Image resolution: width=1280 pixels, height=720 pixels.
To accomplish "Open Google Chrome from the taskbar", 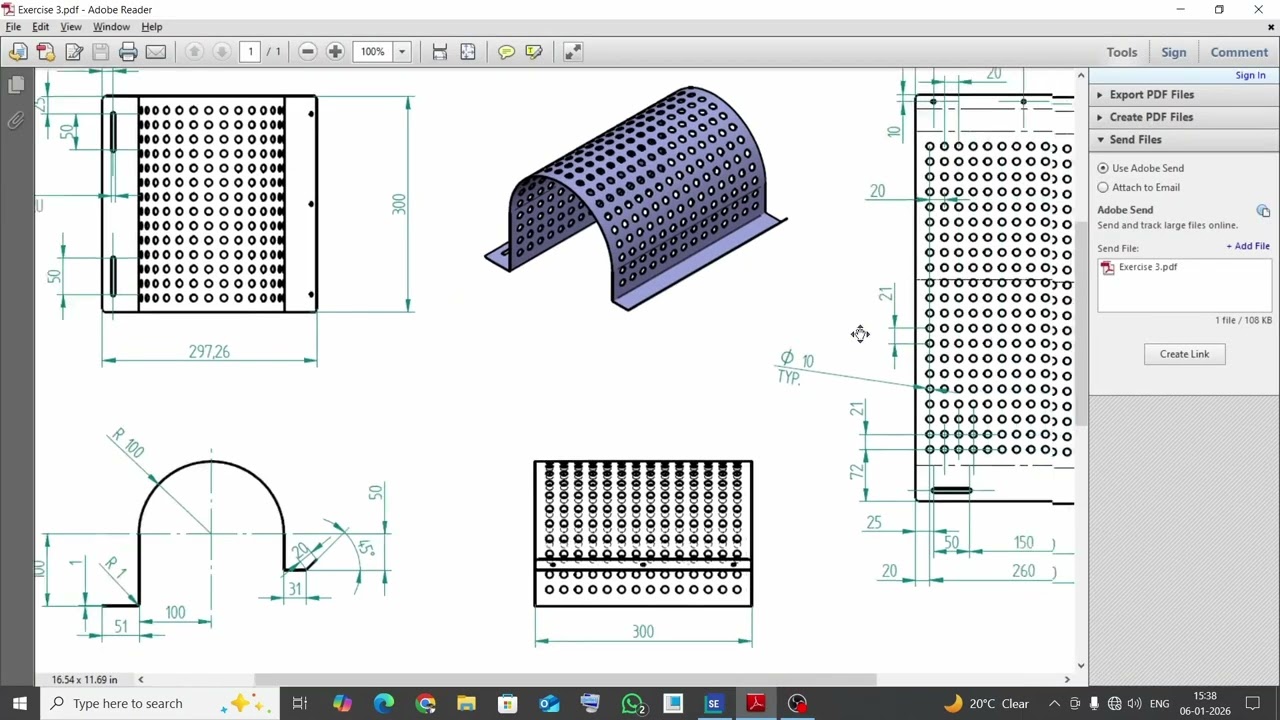I will coord(426,704).
